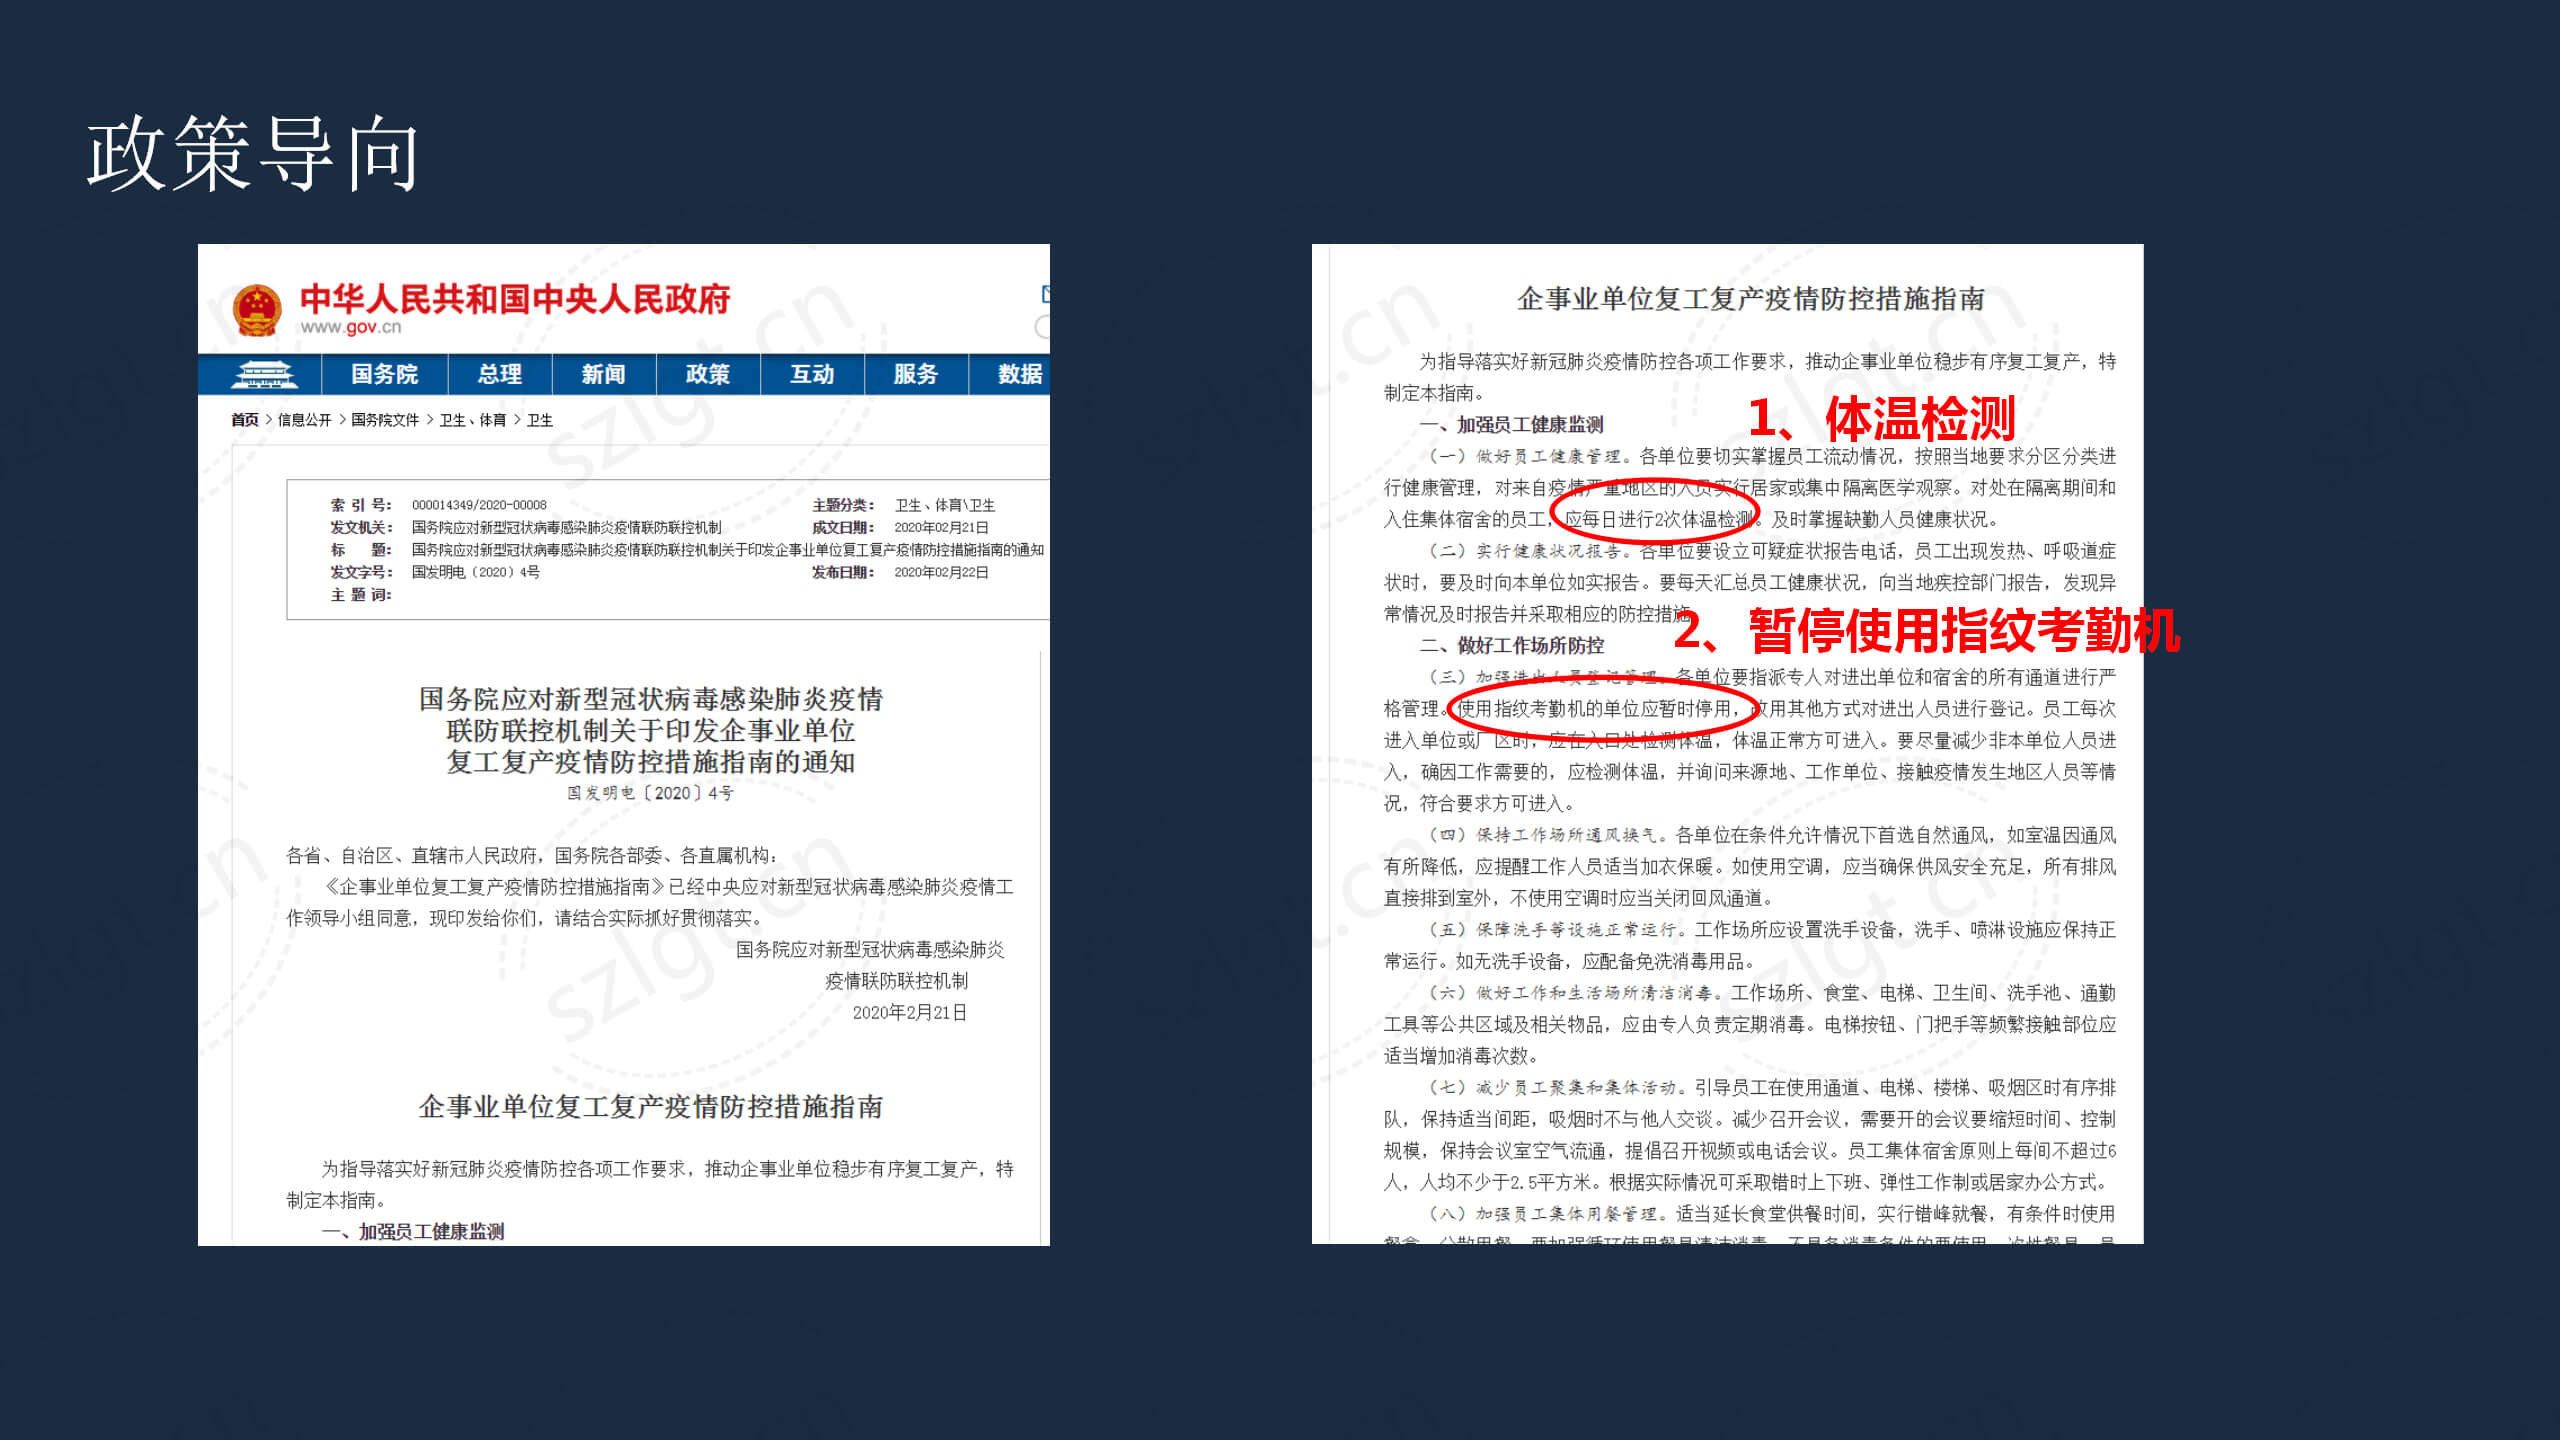Click the national emblem logo
This screenshot has width=2560, height=1440.
pyautogui.click(x=257, y=309)
